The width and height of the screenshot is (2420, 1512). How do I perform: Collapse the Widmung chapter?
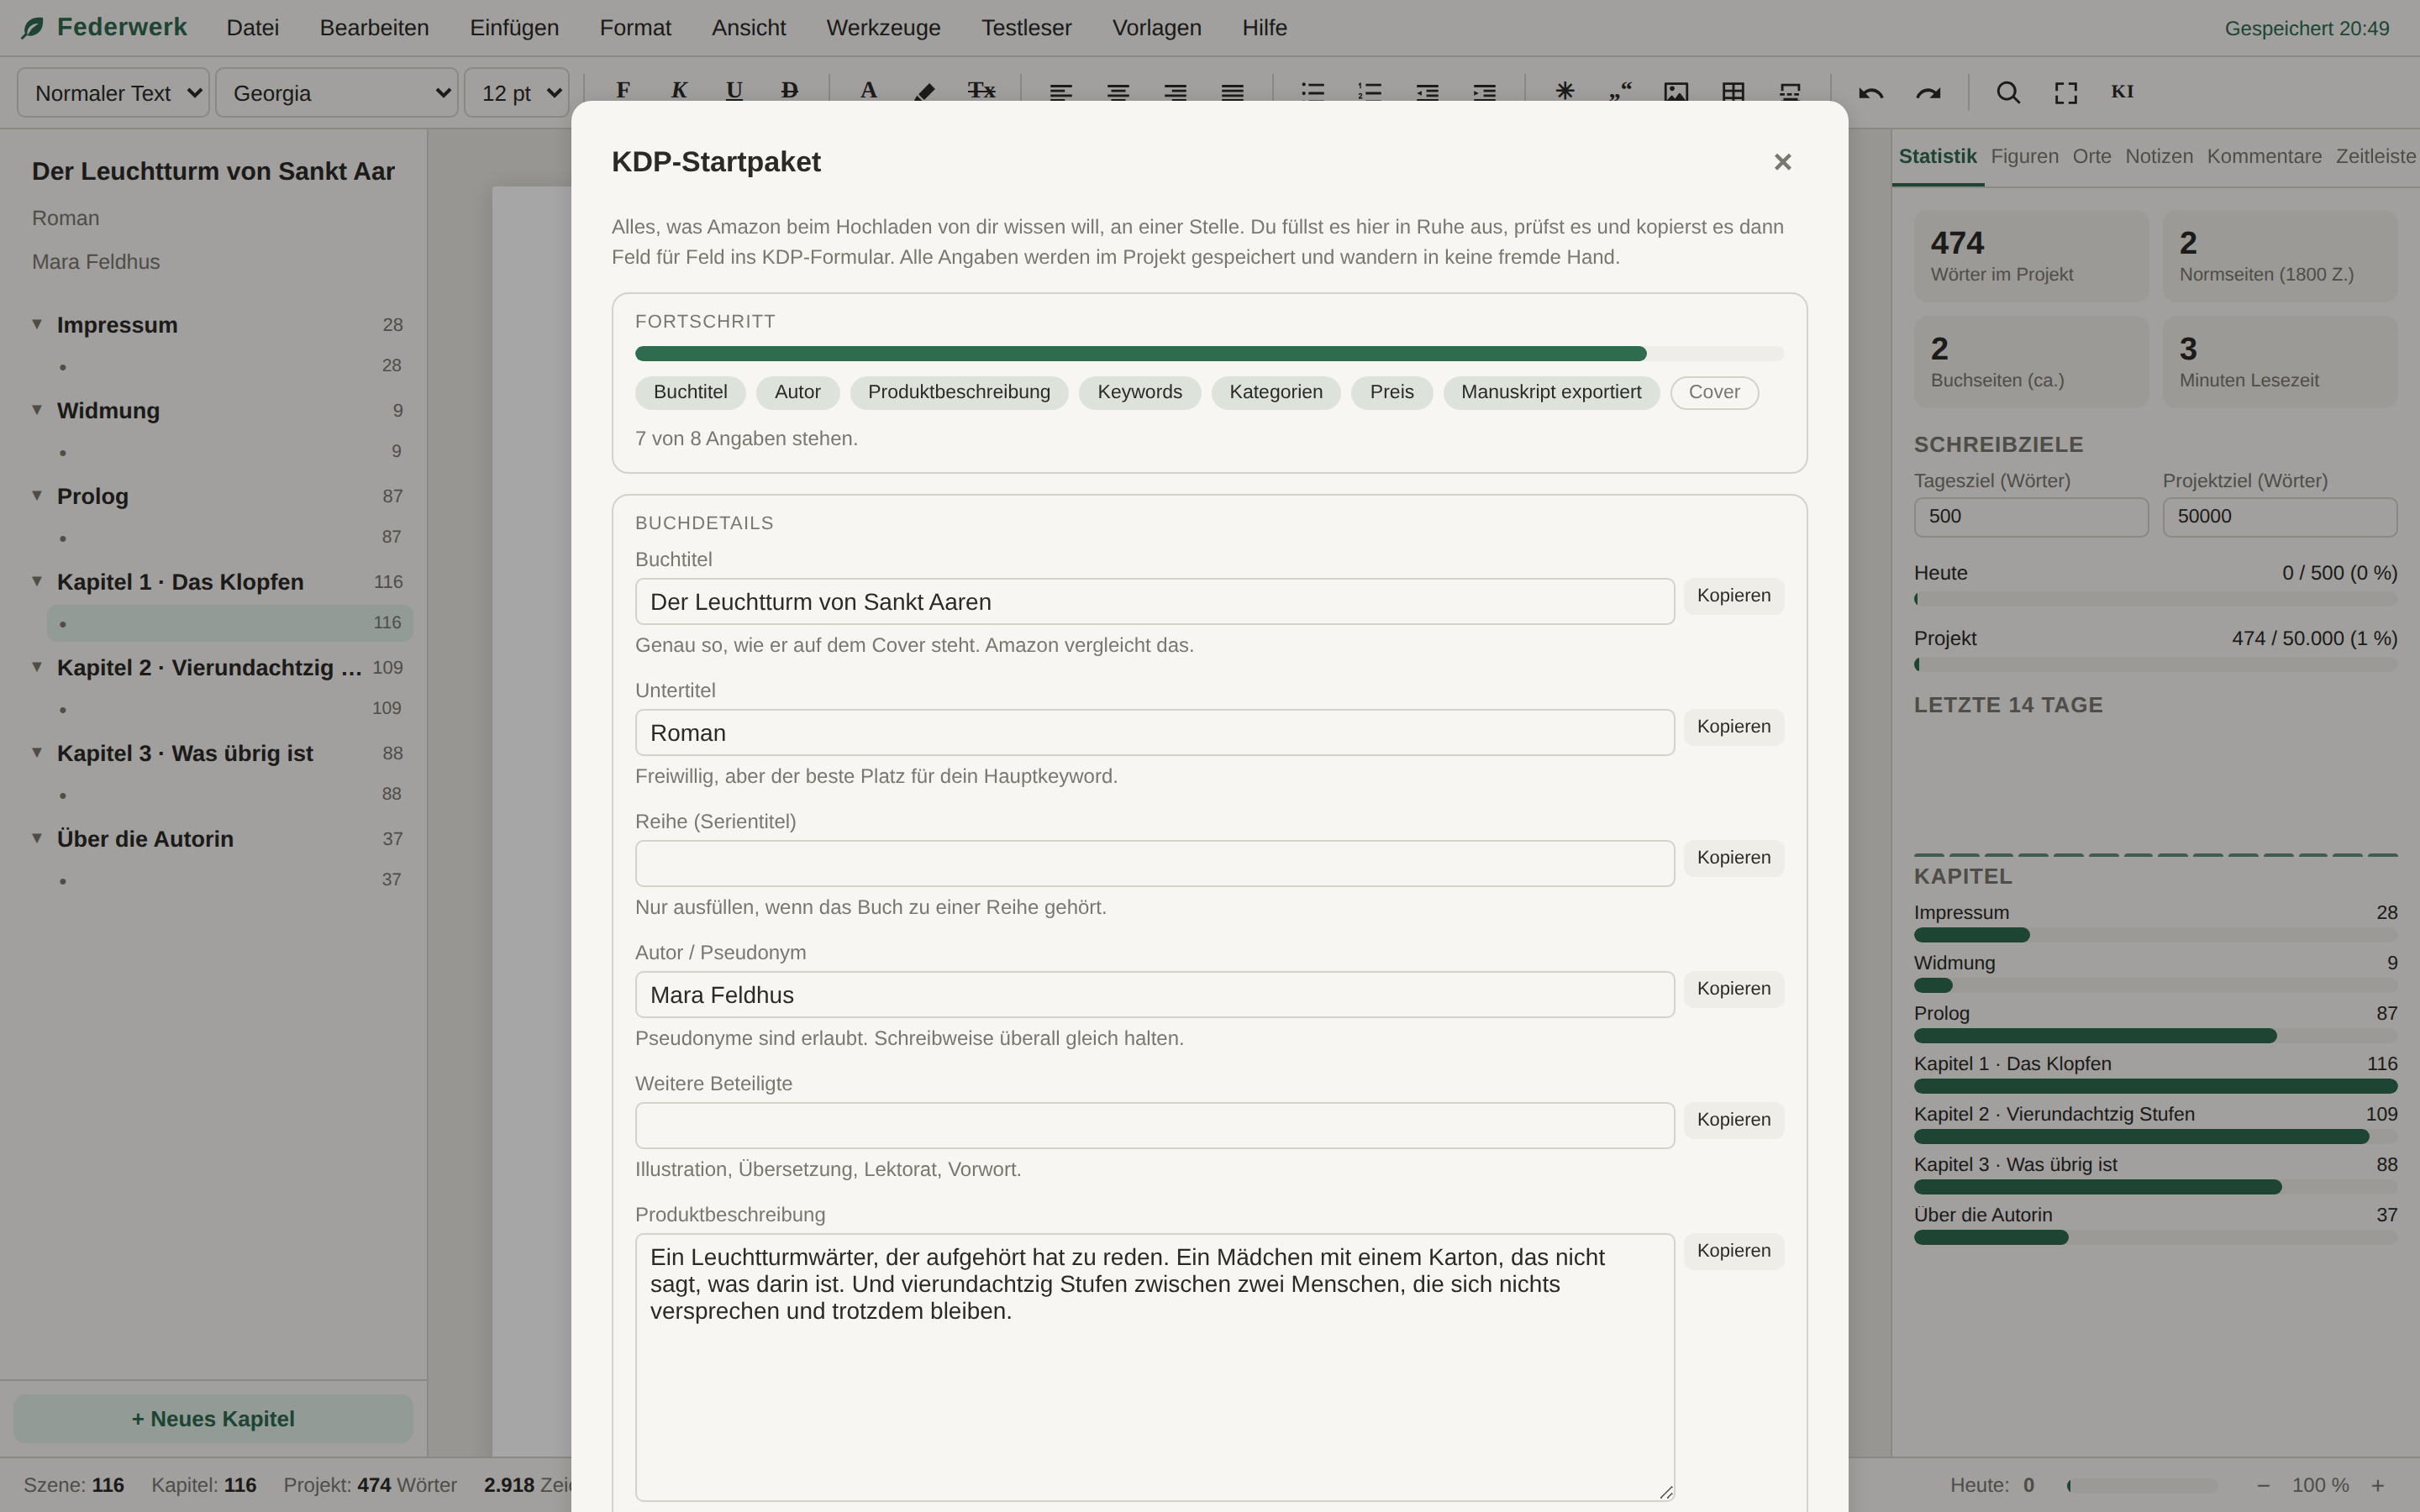coord(37,410)
